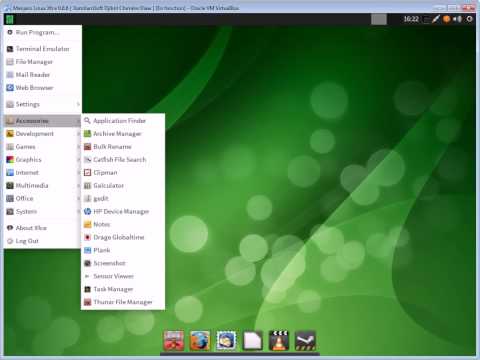Launch Catfish File Search
Image resolution: width=480 pixels, height=360 pixels.
(x=123, y=160)
